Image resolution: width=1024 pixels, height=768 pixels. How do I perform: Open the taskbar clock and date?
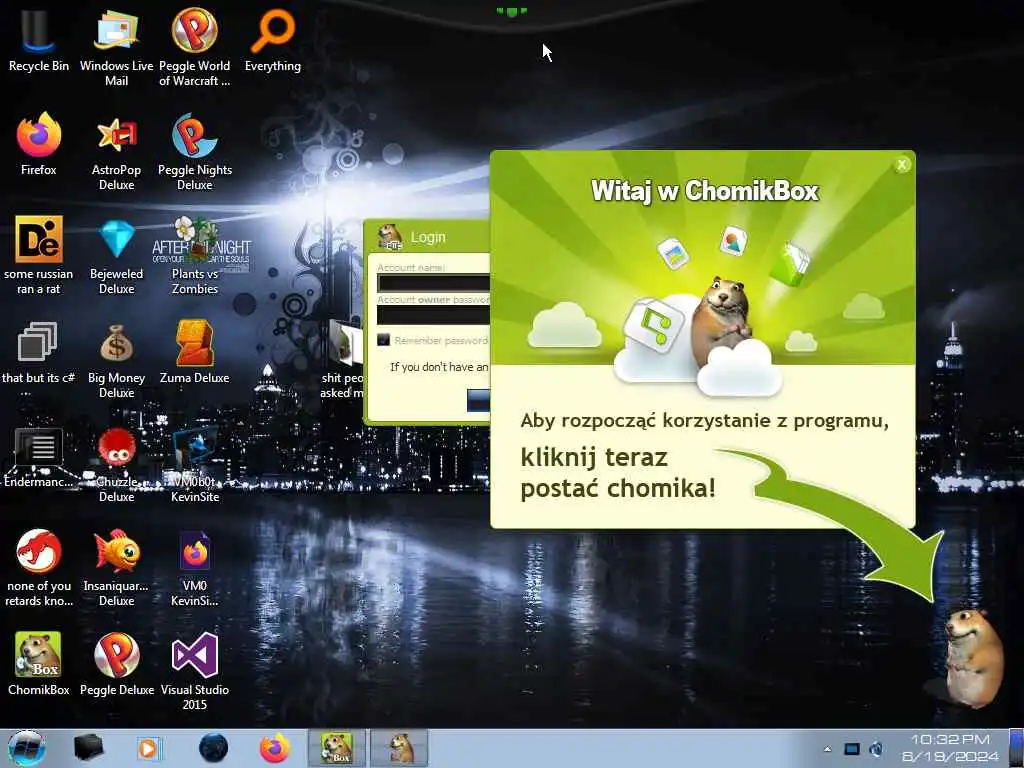tap(950, 748)
